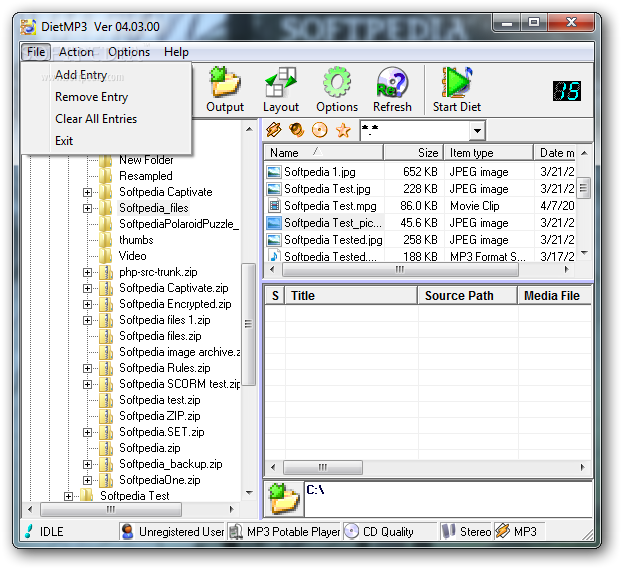This screenshot has height=569, width=622.
Task: Select the Resampled folder in tree
Action: click(x=146, y=176)
